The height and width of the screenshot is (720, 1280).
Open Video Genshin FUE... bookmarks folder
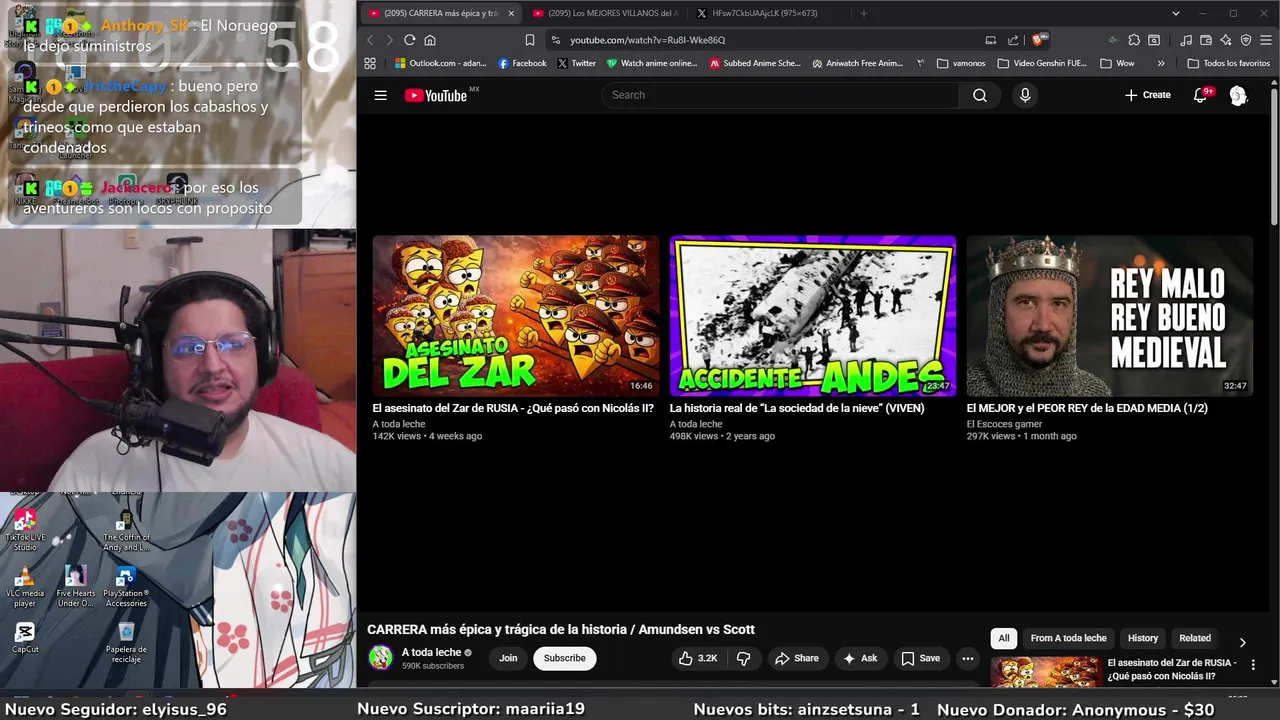click(x=1042, y=63)
